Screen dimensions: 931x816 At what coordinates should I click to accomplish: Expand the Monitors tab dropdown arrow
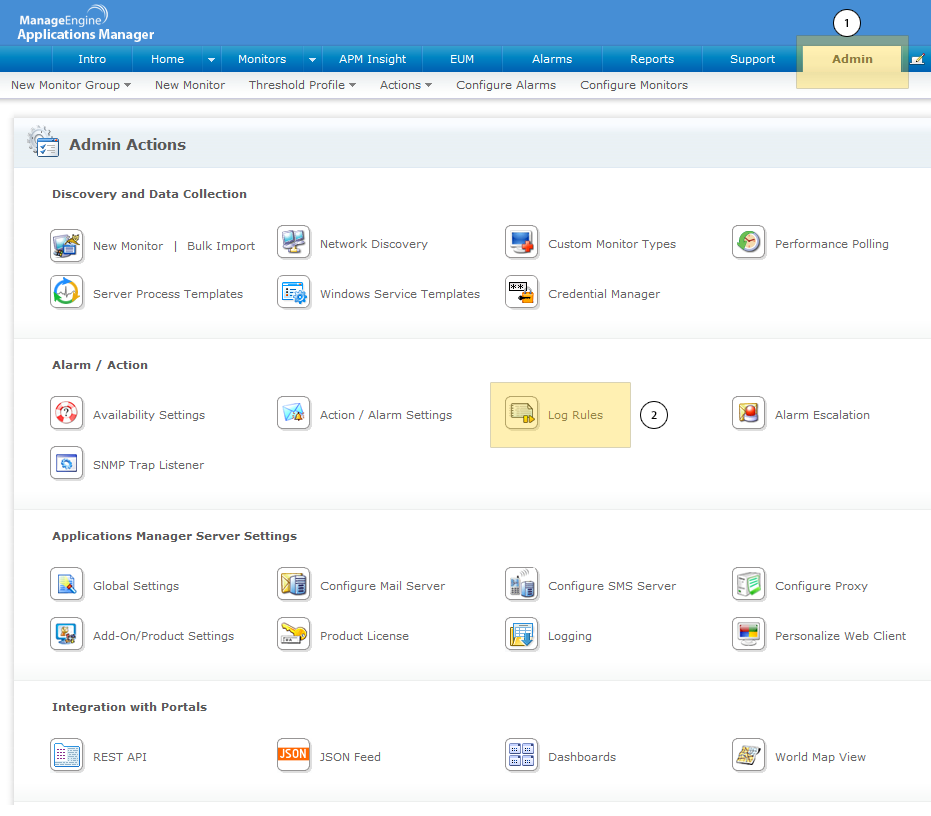(312, 59)
